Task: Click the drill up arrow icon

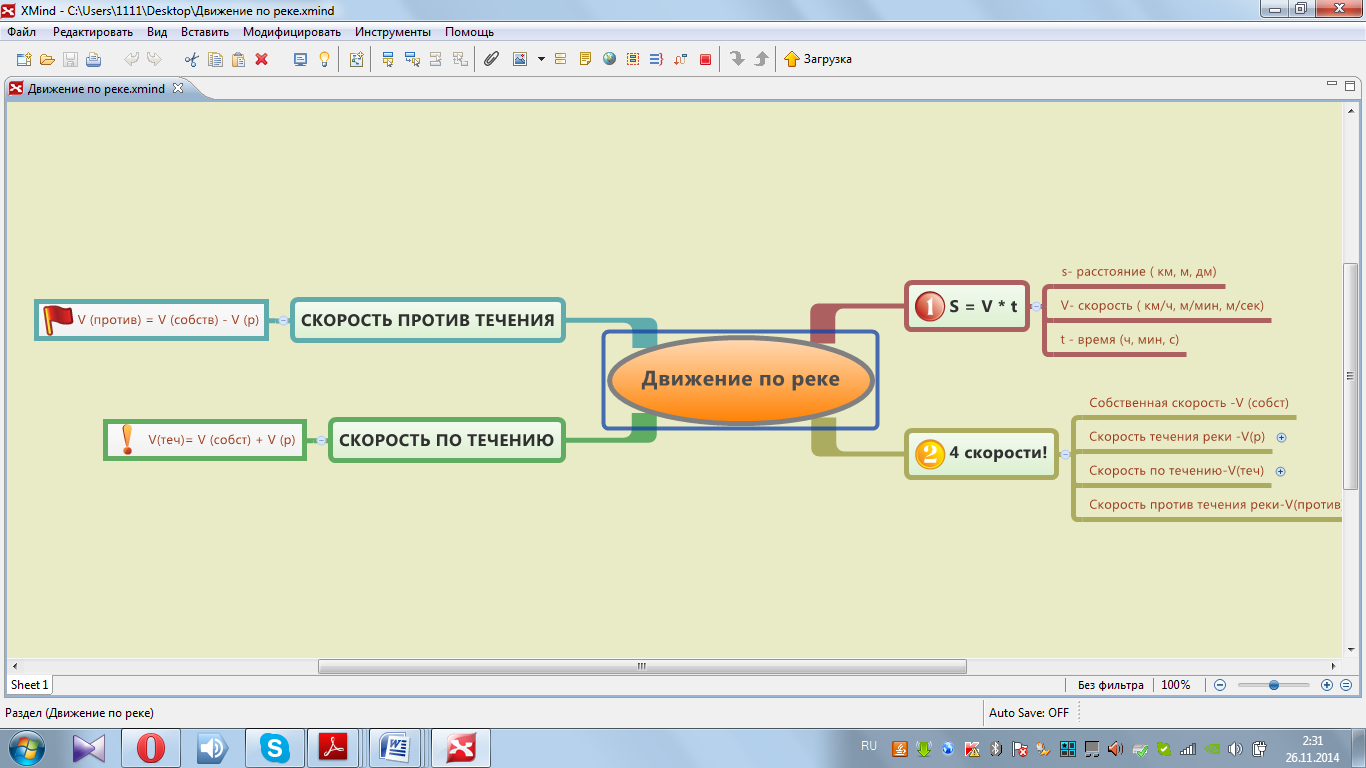Action: point(761,59)
